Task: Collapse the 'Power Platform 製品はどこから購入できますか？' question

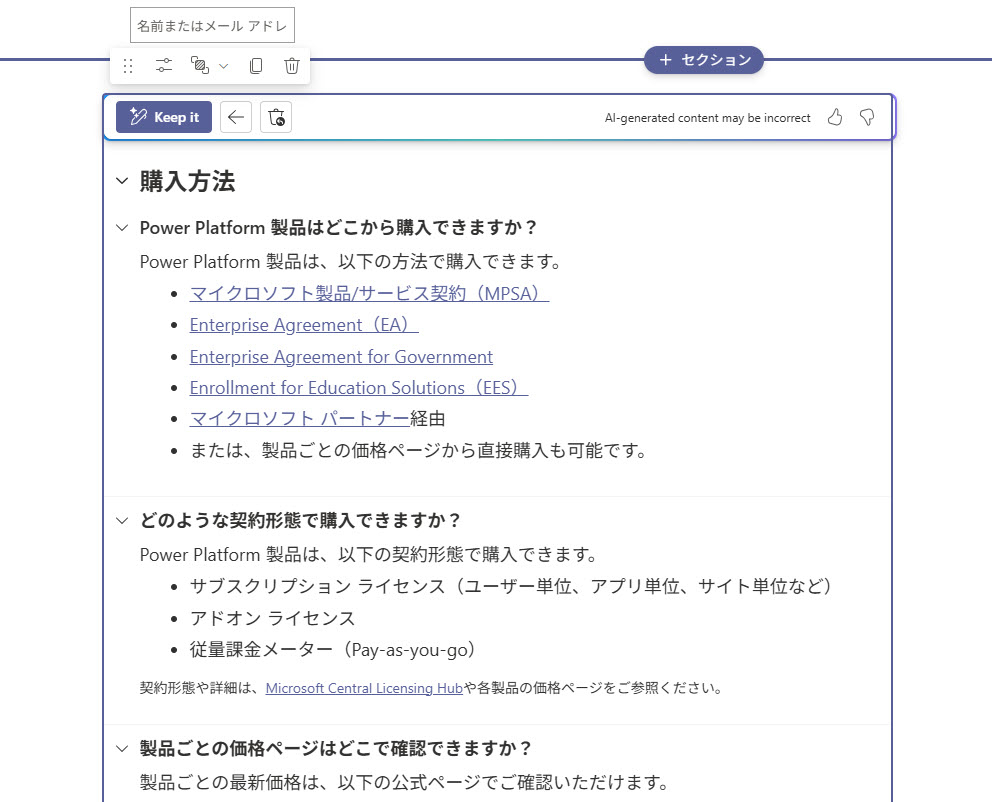Action: (122, 228)
